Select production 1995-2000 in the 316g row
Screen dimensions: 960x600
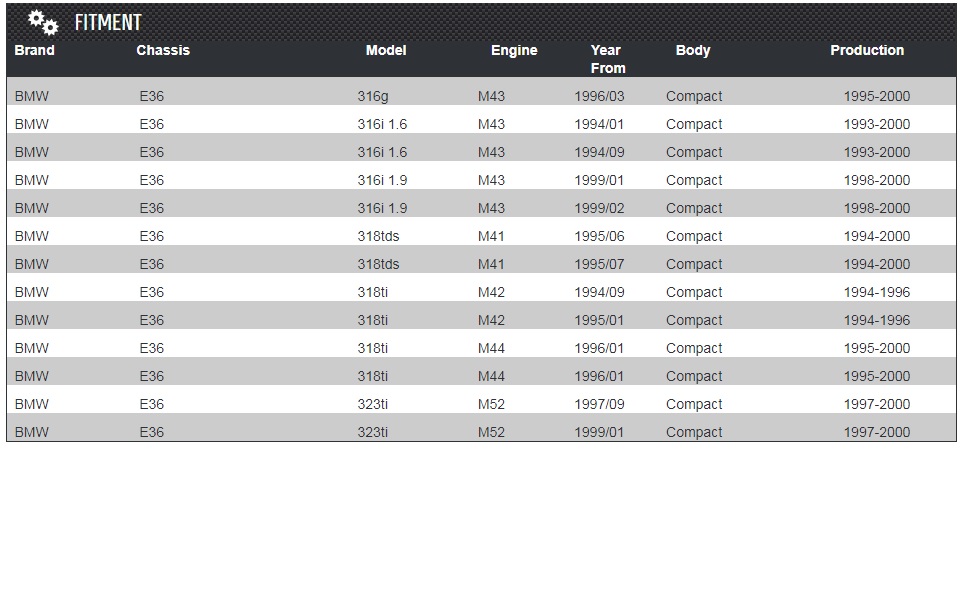coord(877,97)
